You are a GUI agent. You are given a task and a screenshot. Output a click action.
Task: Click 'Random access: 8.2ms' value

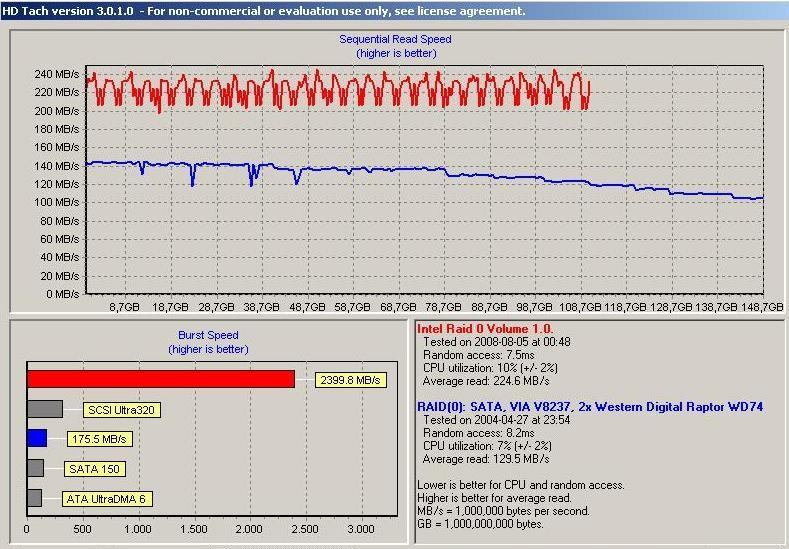pyautogui.click(x=479, y=433)
